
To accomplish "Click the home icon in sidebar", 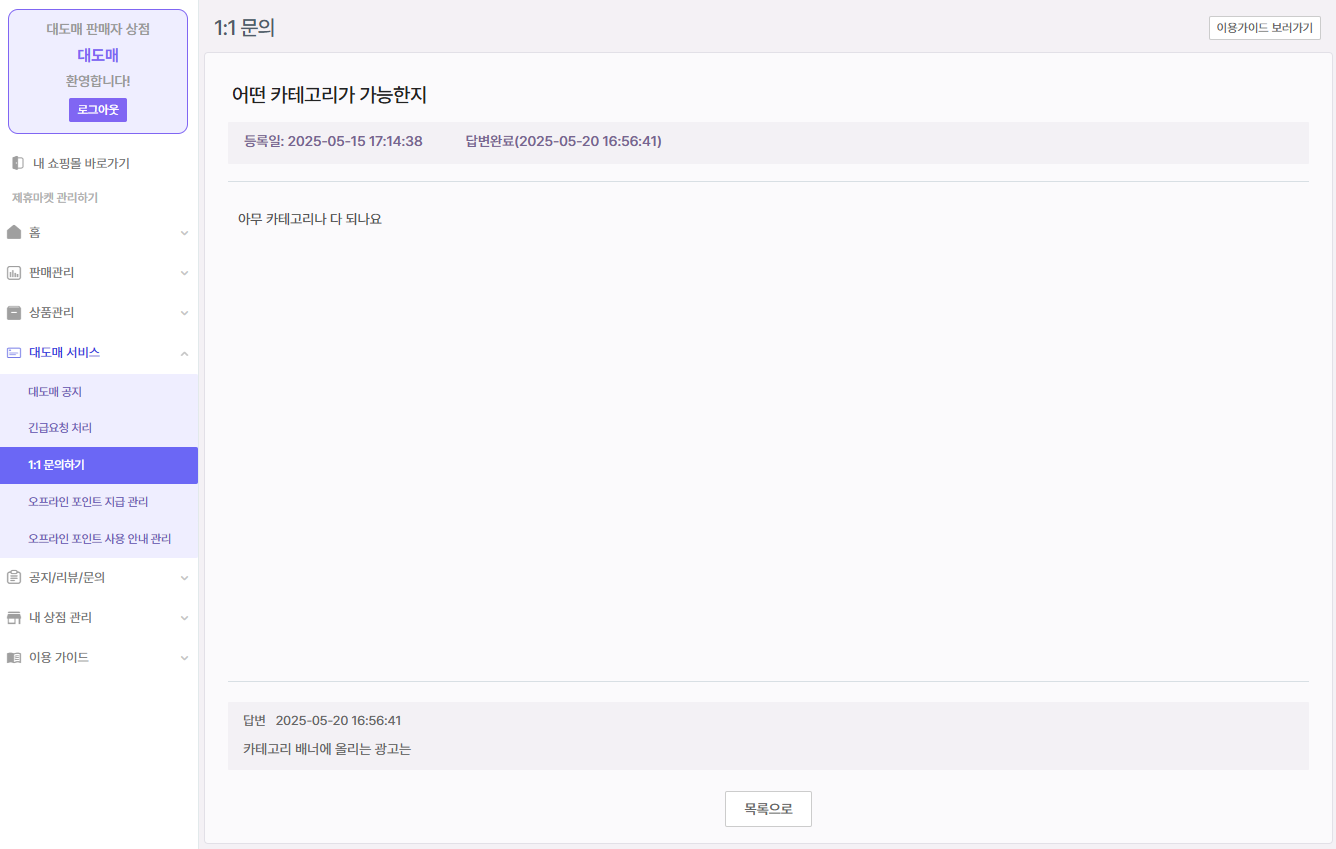I will [14, 232].
